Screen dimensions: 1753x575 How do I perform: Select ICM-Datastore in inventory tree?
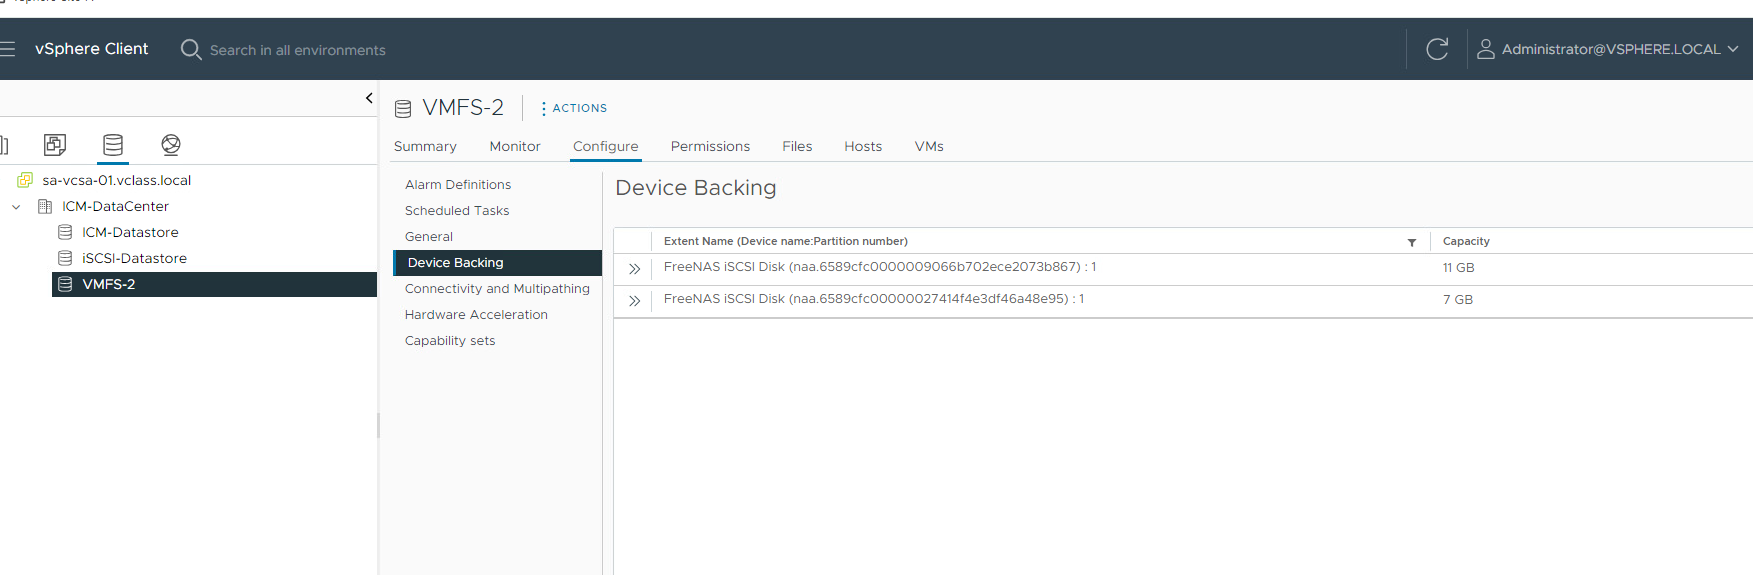click(x=130, y=232)
